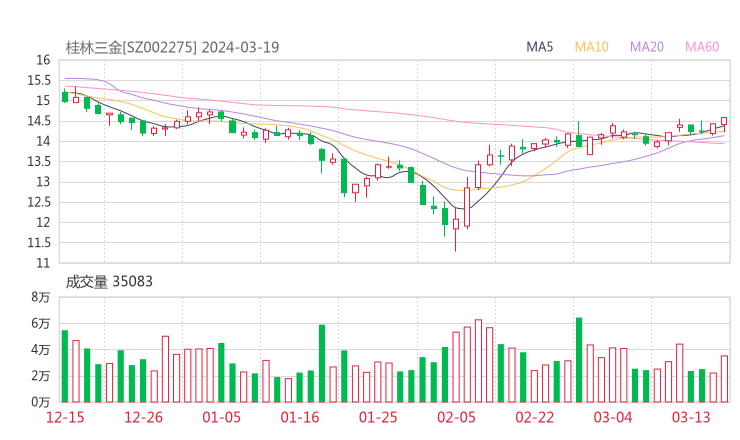The image size is (740, 440).
Task: Click the 01-05 date label
Action: pyautogui.click(x=221, y=417)
